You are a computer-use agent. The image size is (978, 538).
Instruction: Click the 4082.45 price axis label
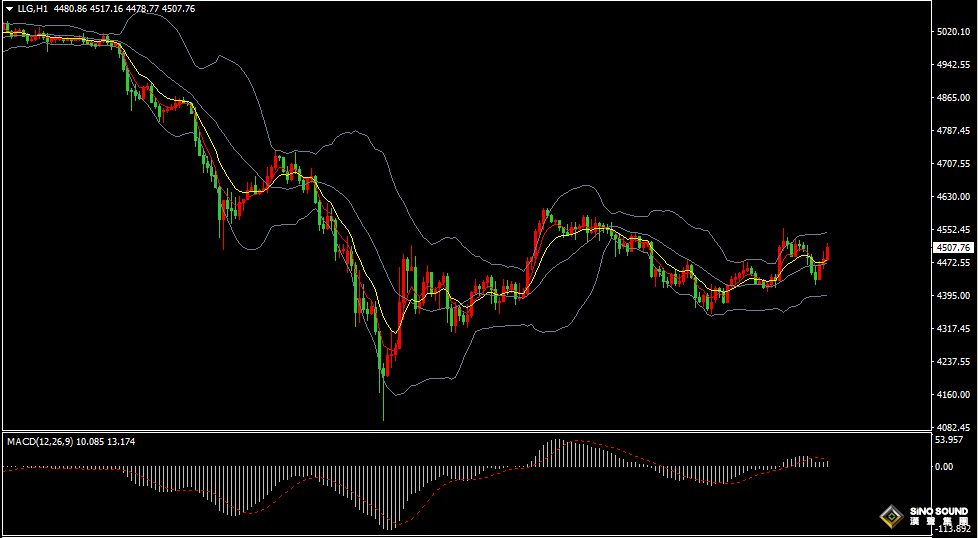point(954,428)
